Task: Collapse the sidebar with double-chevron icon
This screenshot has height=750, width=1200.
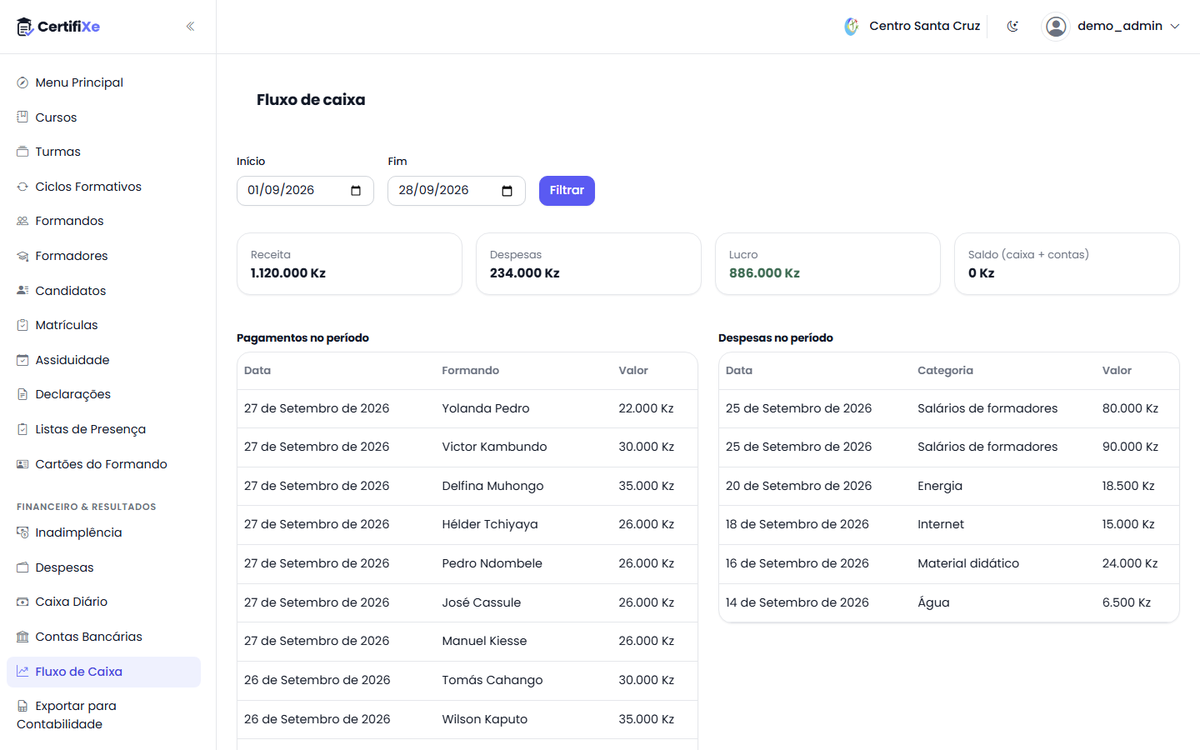Action: tap(190, 27)
